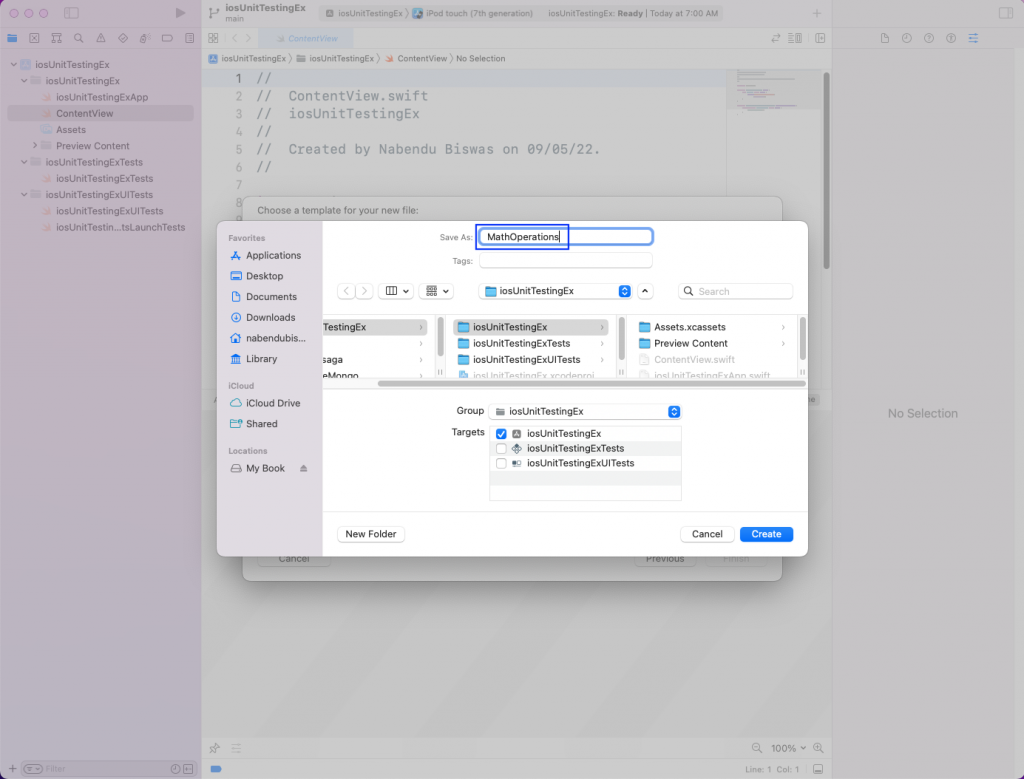Open the project navigator folder icon
The image size is (1024, 779).
12,38
